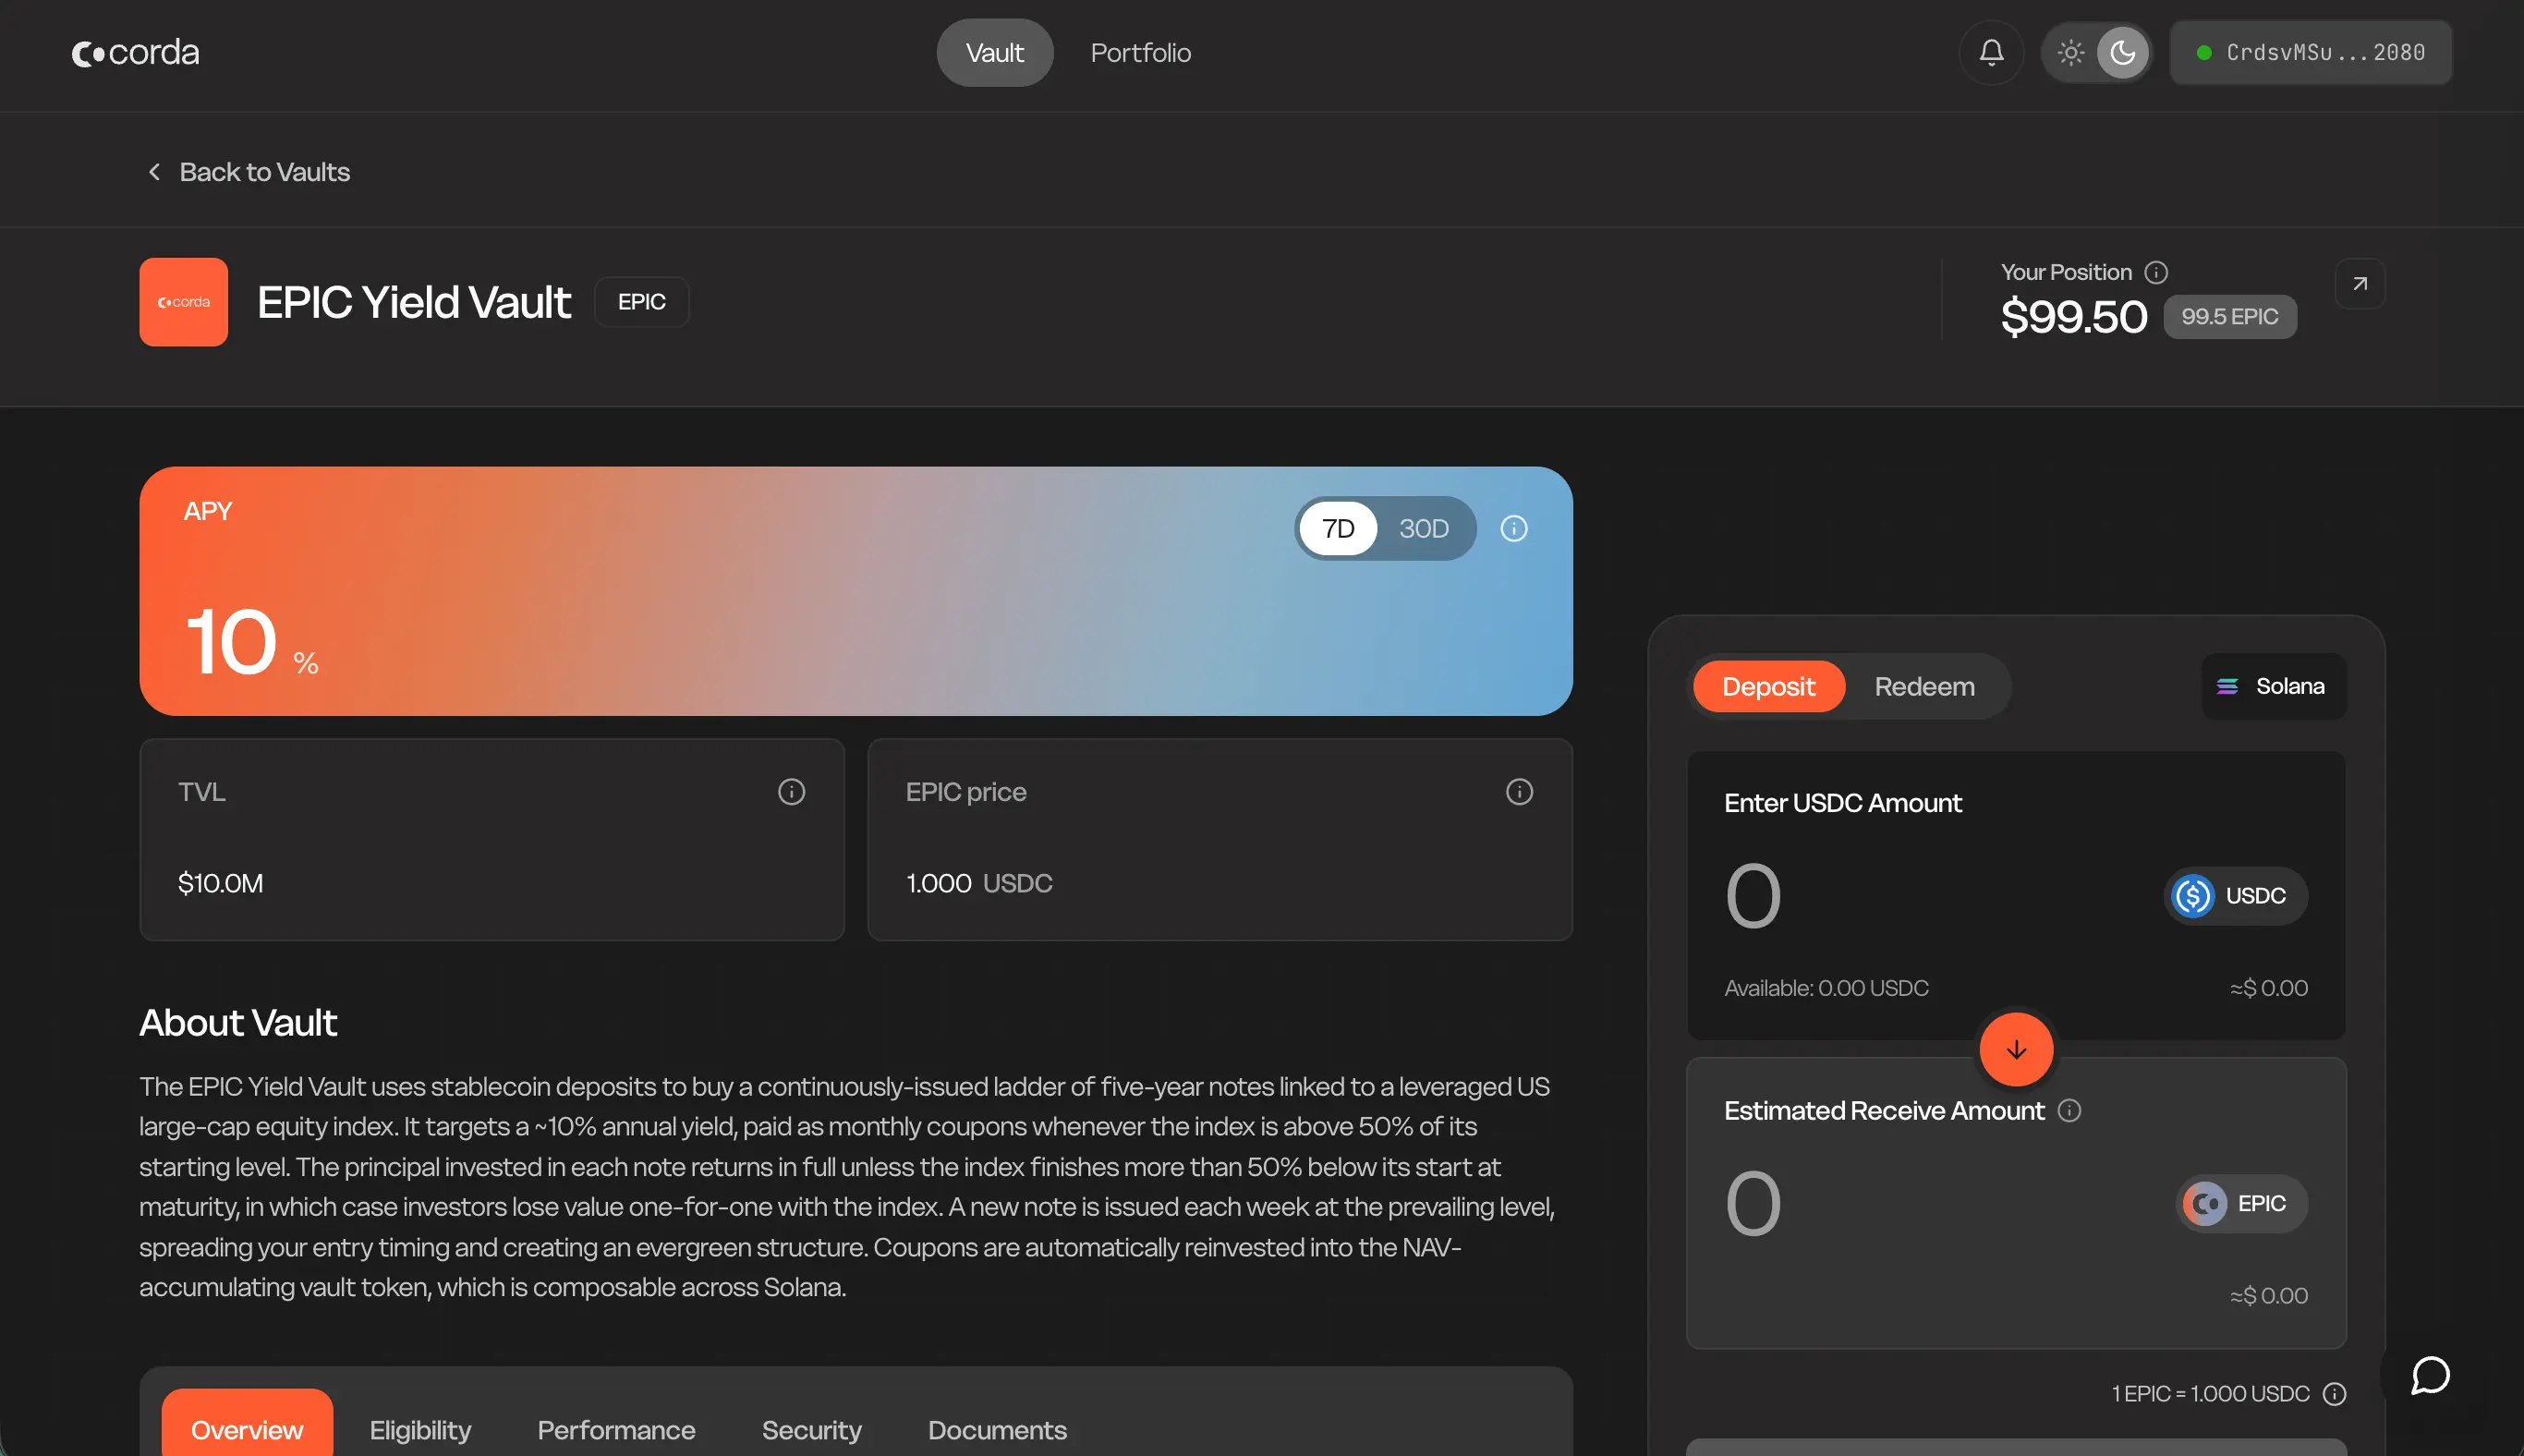Screen dimensions: 2524x1456
Task: Open the Documents tab
Action: pos(997,1430)
